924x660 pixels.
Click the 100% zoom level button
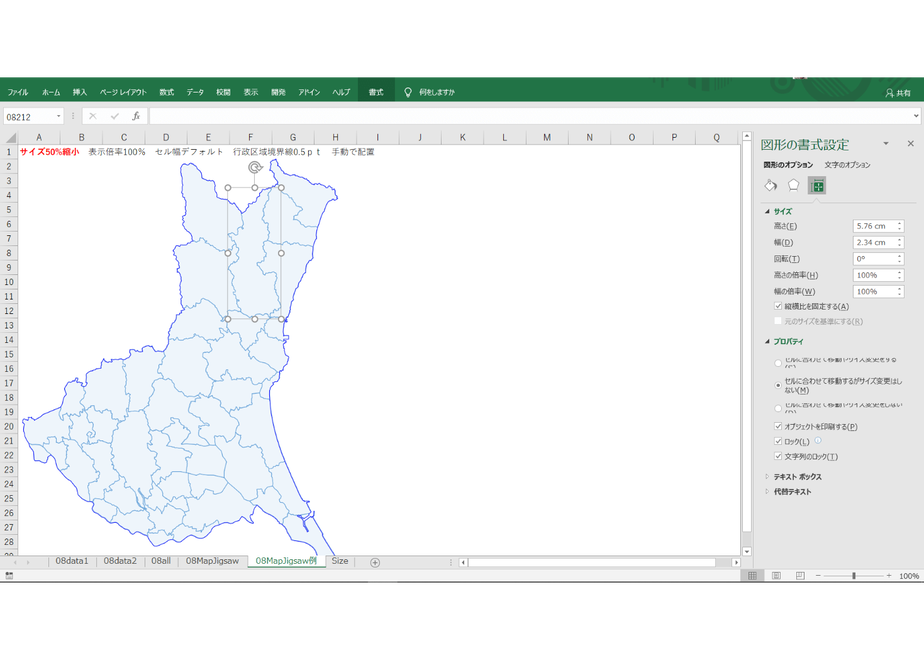pyautogui.click(x=909, y=576)
